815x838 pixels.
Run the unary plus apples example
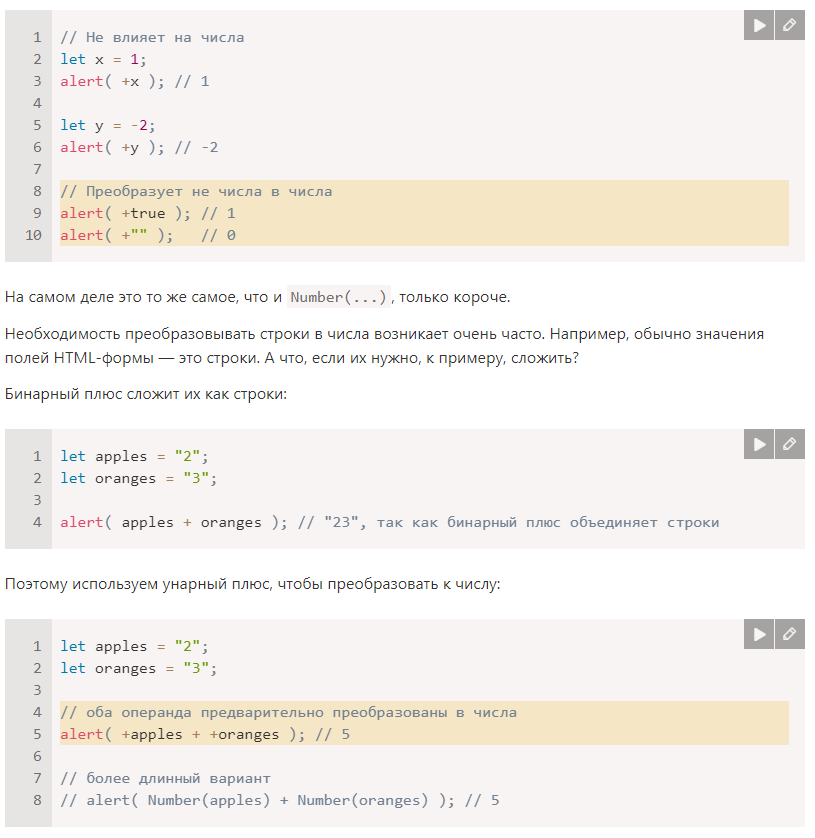(760, 634)
